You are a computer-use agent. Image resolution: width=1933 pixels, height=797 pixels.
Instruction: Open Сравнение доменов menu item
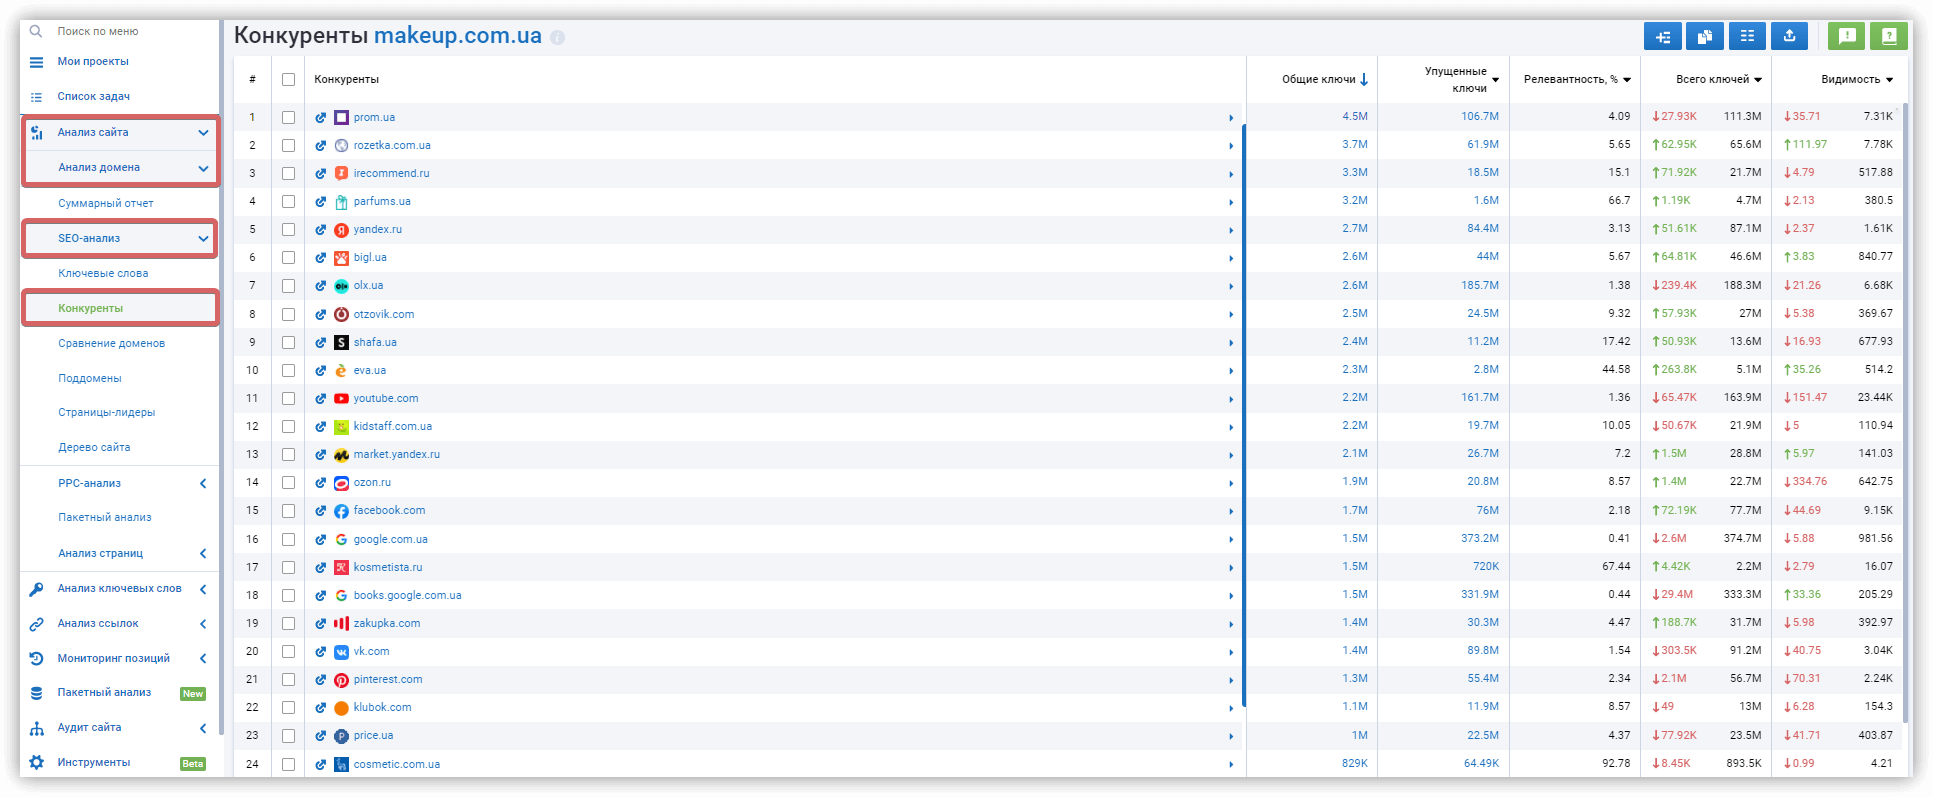tap(112, 344)
